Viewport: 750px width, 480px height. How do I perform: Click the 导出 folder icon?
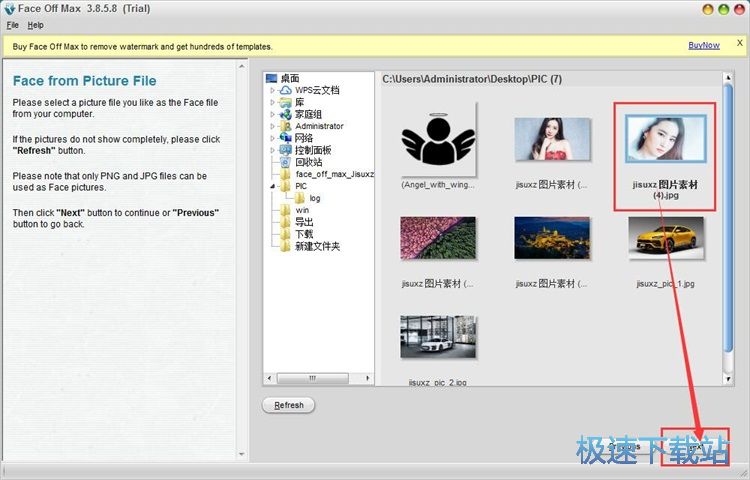(x=286, y=222)
